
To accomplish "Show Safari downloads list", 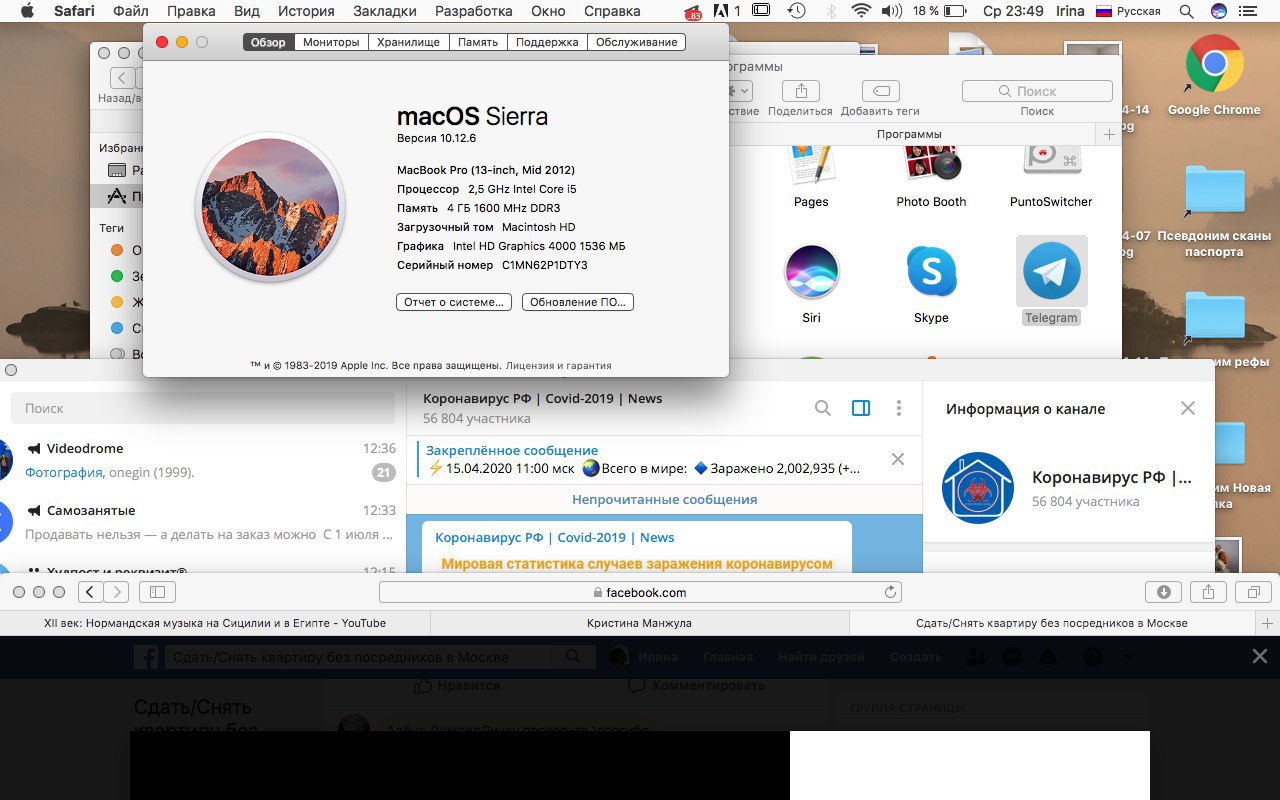I will (1163, 592).
